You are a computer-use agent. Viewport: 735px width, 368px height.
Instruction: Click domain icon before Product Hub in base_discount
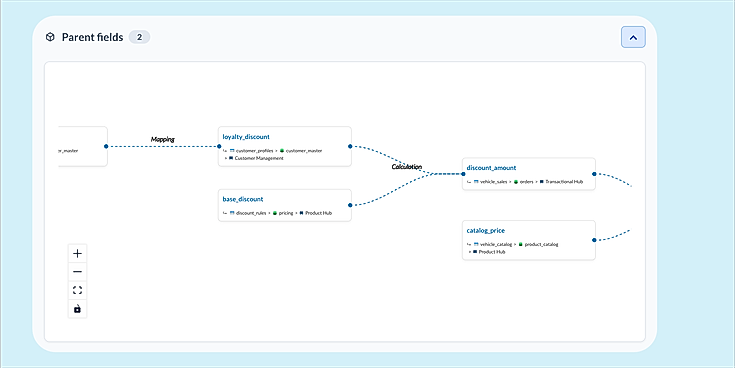pyautogui.click(x=301, y=213)
